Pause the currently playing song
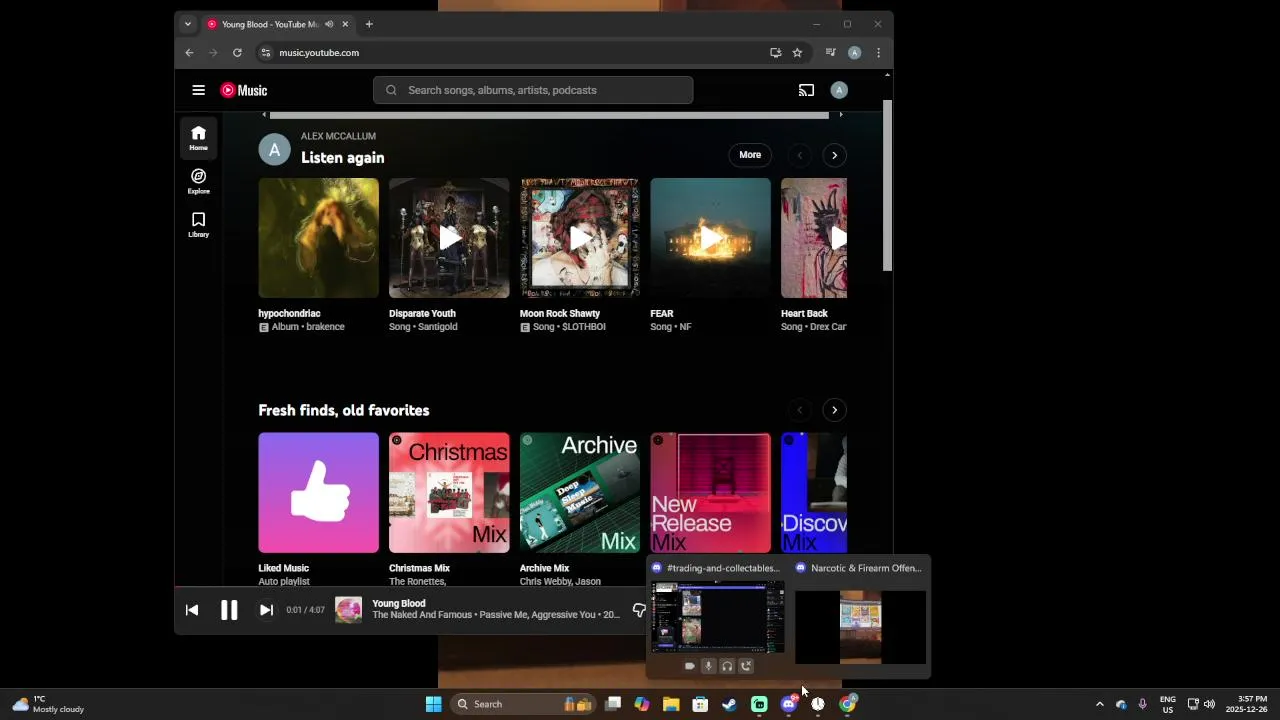The width and height of the screenshot is (1280, 720). pyautogui.click(x=229, y=610)
